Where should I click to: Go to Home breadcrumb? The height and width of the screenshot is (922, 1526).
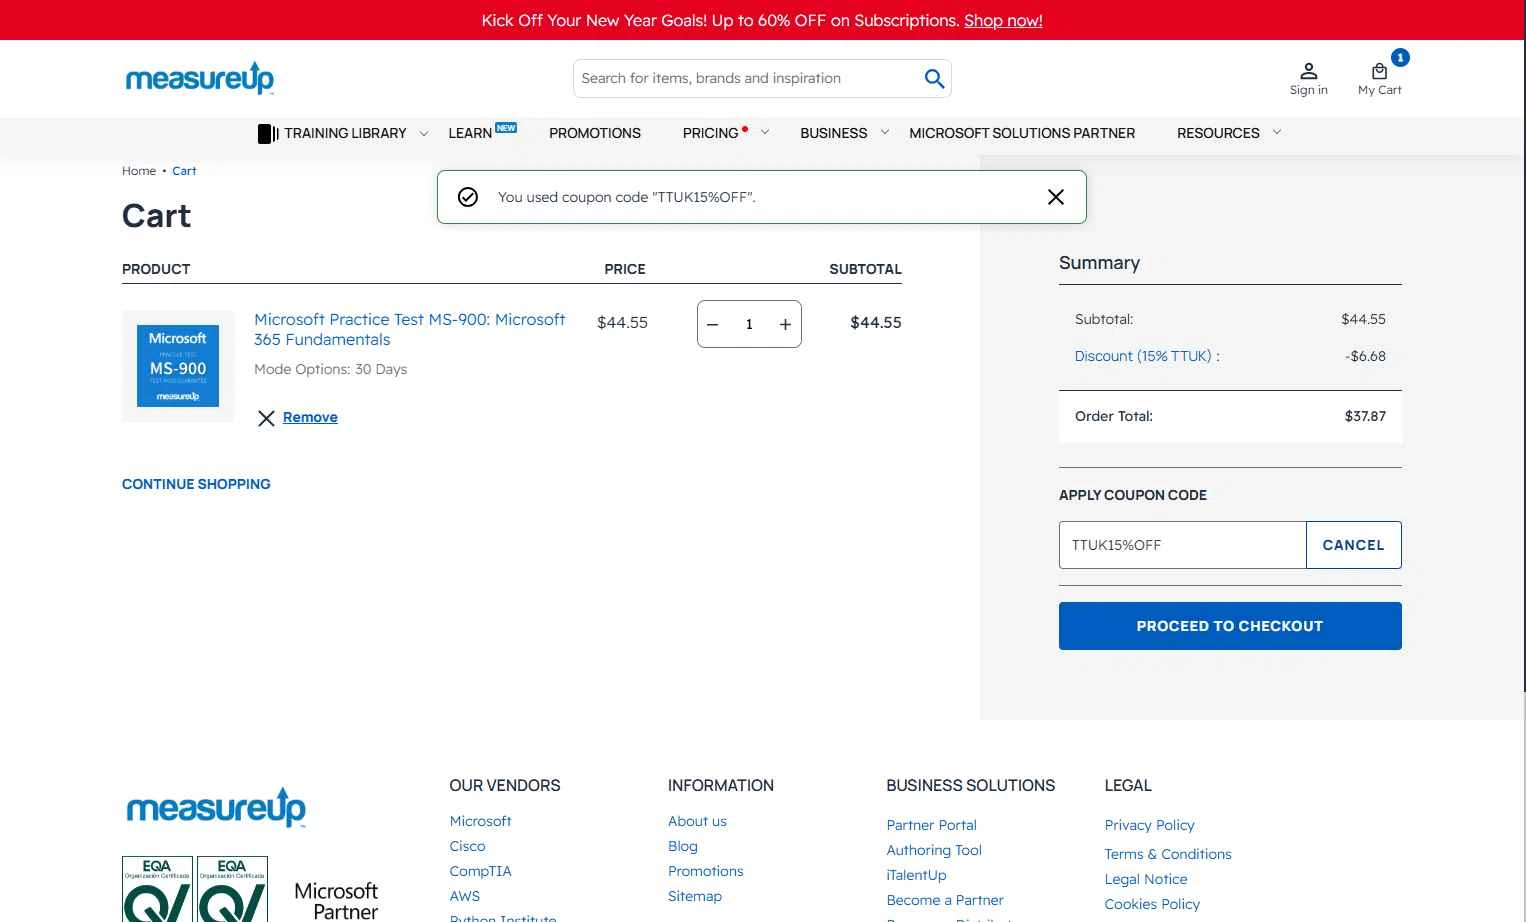tap(139, 171)
